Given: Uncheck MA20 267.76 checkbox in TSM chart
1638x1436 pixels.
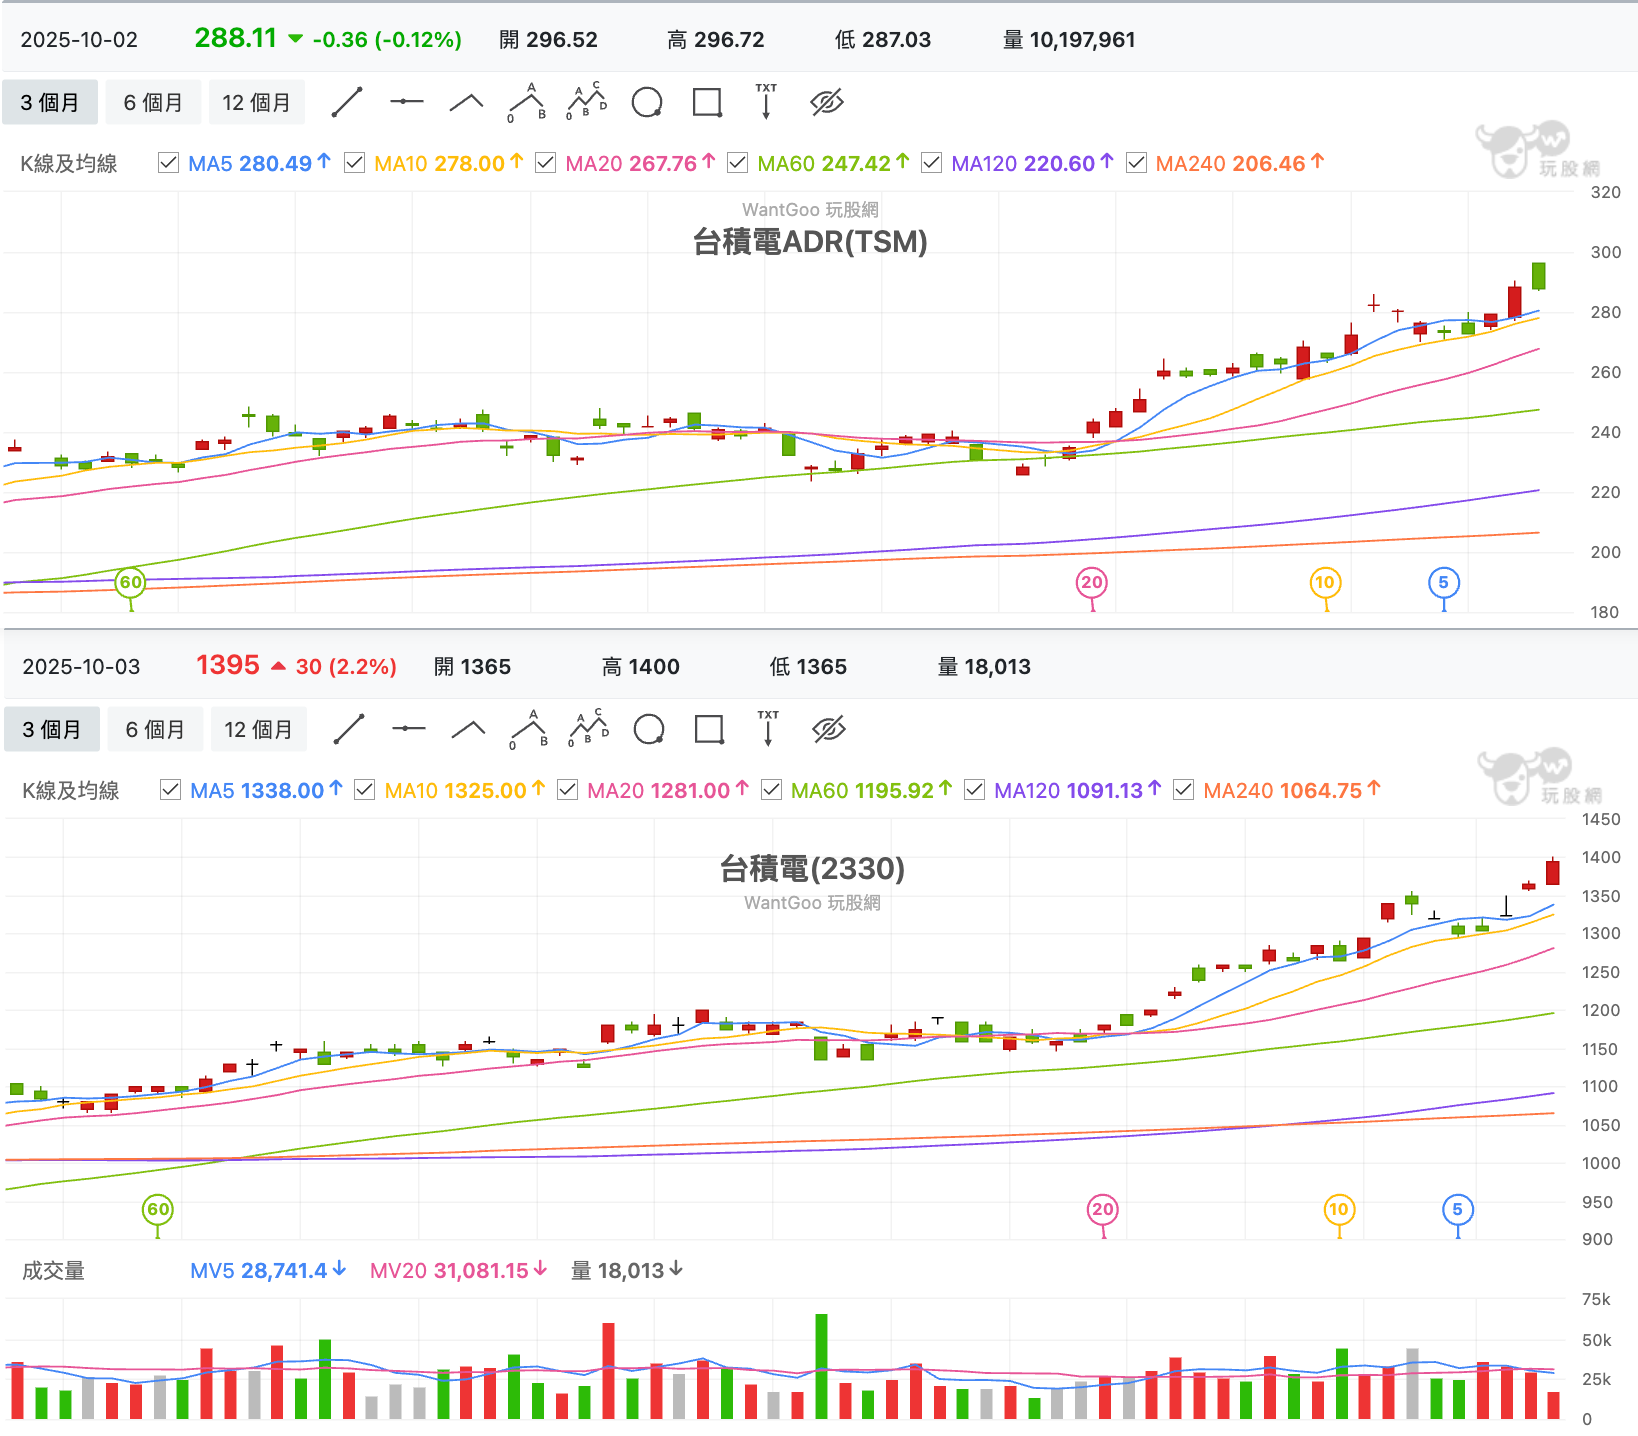Looking at the screenshot, I should point(546,163).
